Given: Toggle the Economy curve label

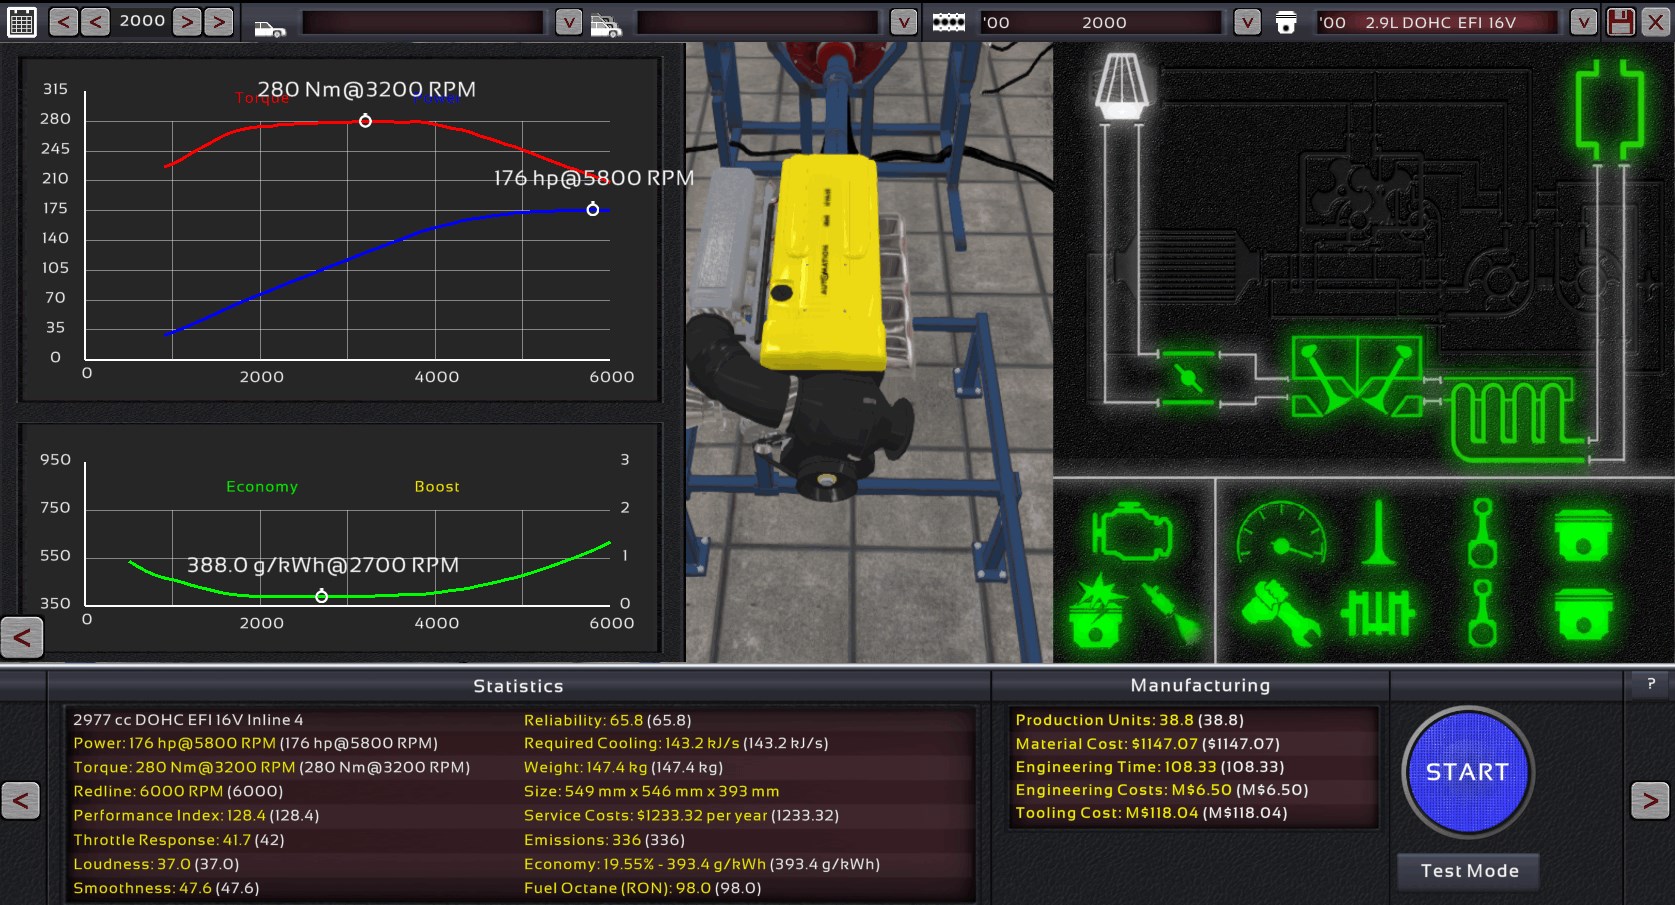Looking at the screenshot, I should 262,486.
